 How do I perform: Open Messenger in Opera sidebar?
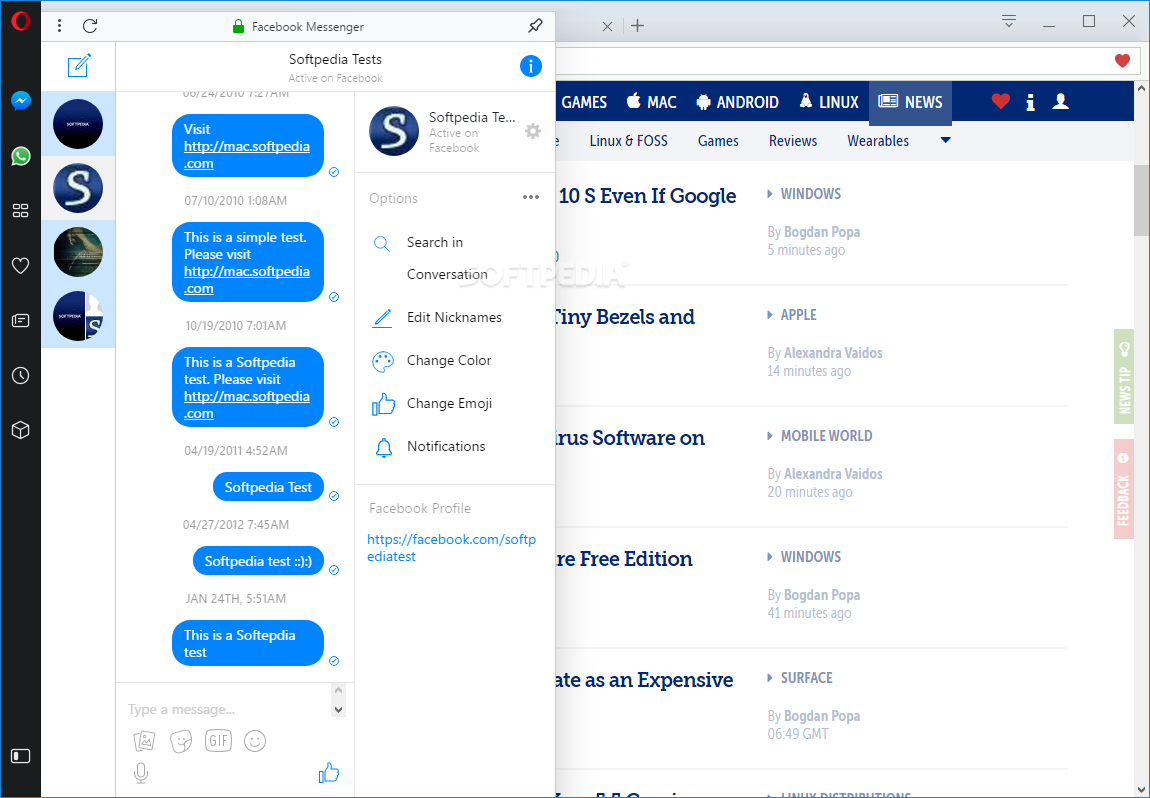(21, 100)
